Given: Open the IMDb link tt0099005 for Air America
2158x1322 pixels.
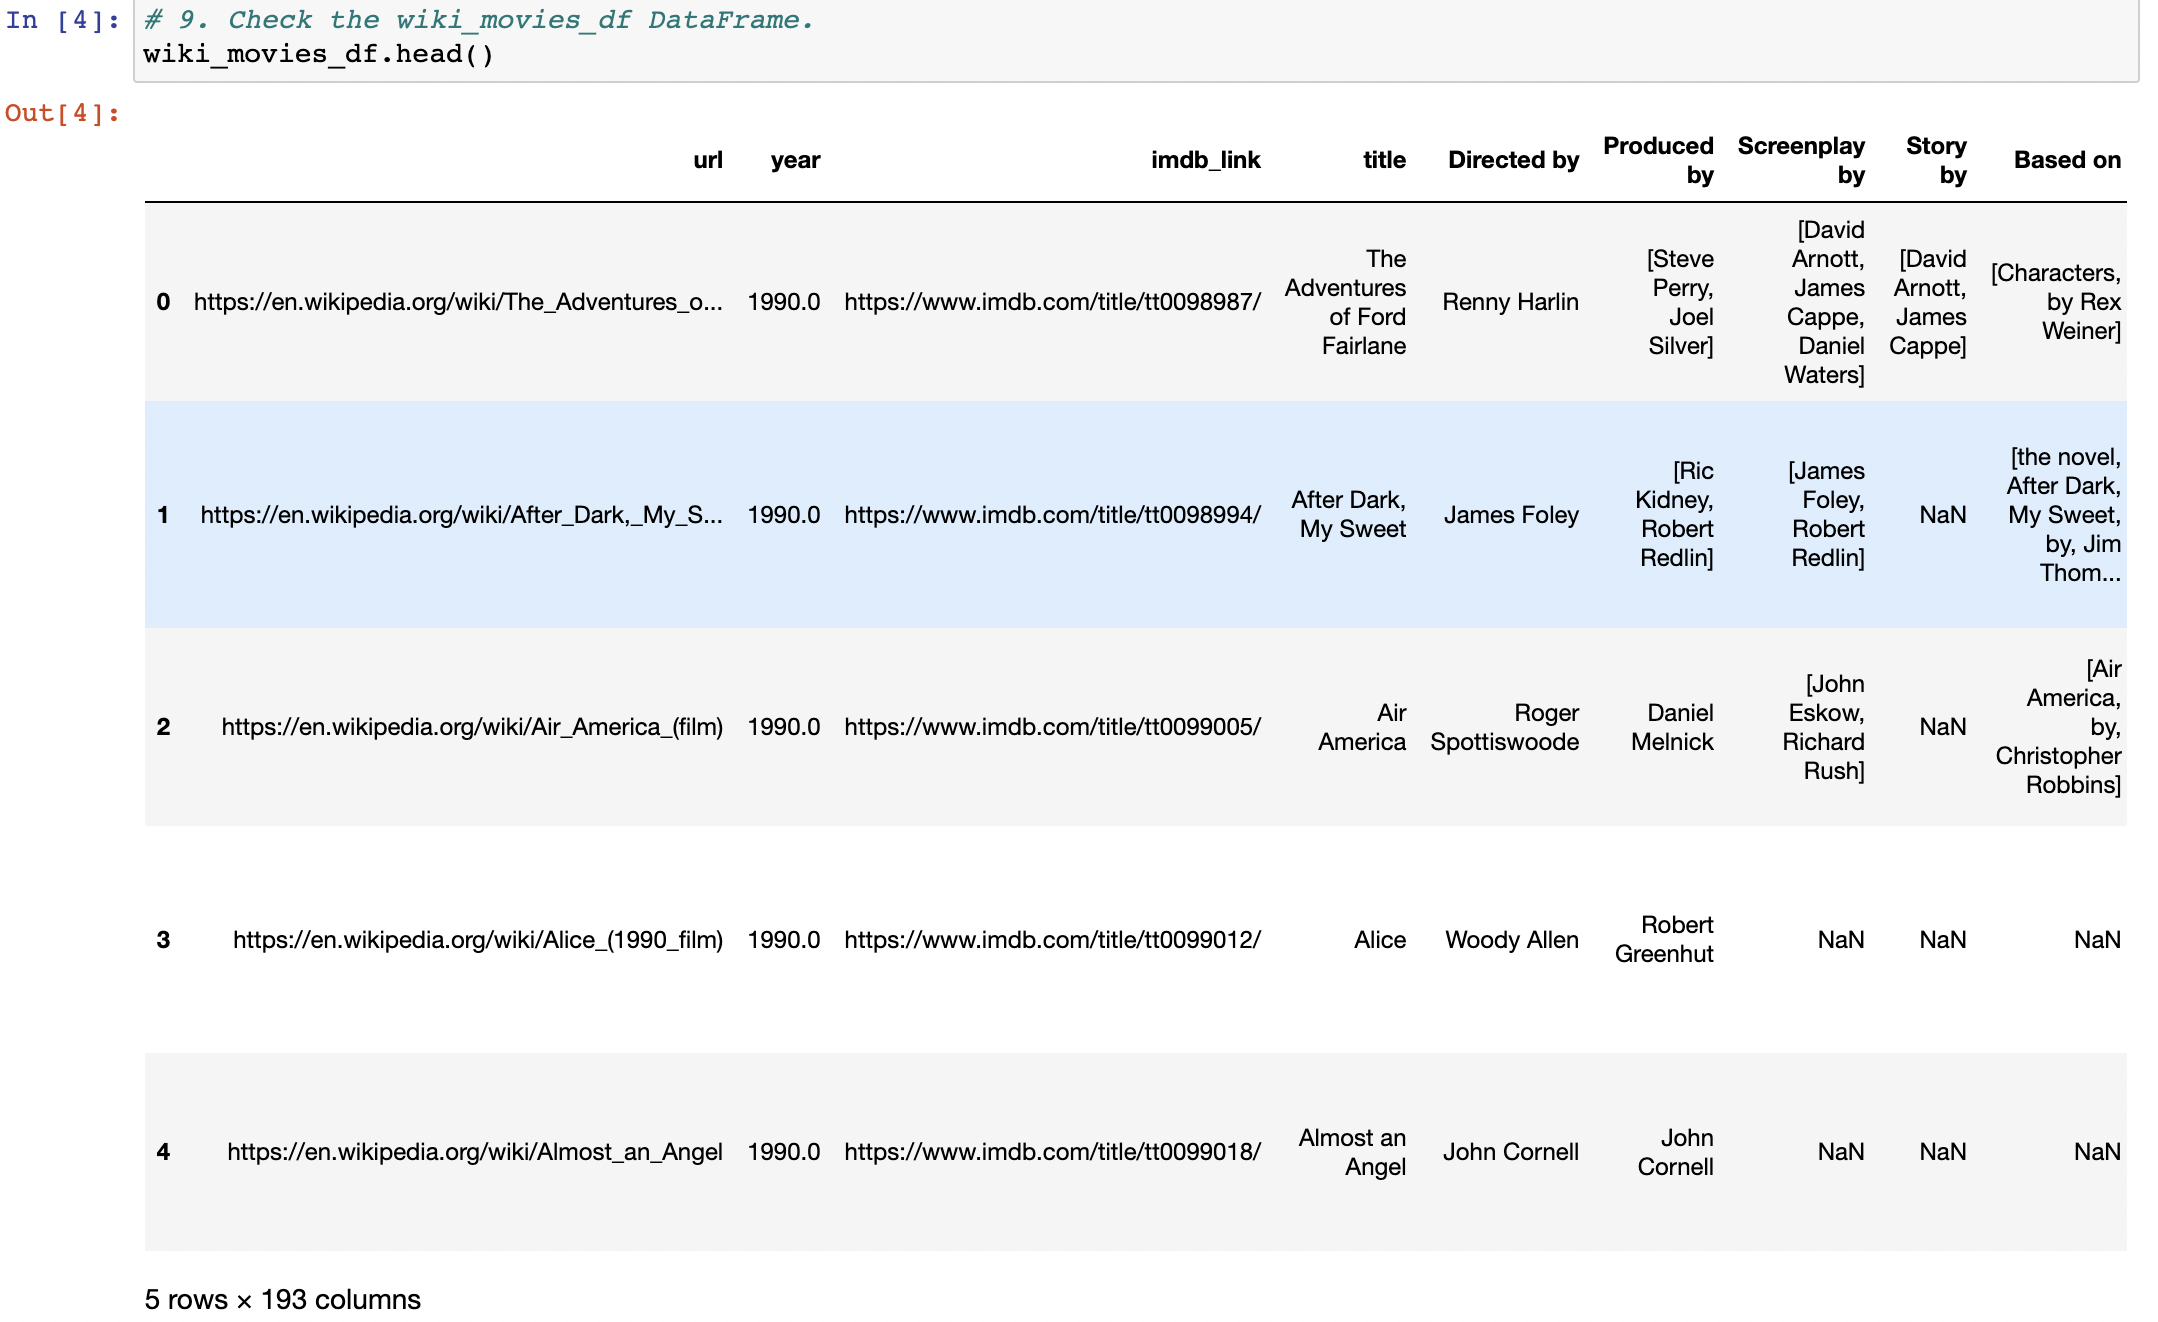Looking at the screenshot, I should coord(1052,727).
